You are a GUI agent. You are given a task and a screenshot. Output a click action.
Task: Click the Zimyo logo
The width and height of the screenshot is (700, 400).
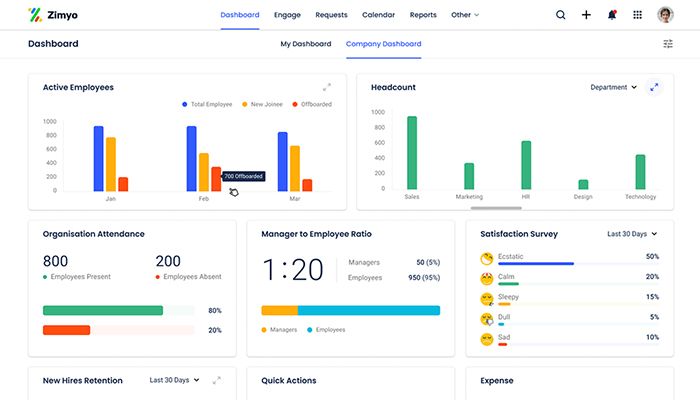pos(53,15)
